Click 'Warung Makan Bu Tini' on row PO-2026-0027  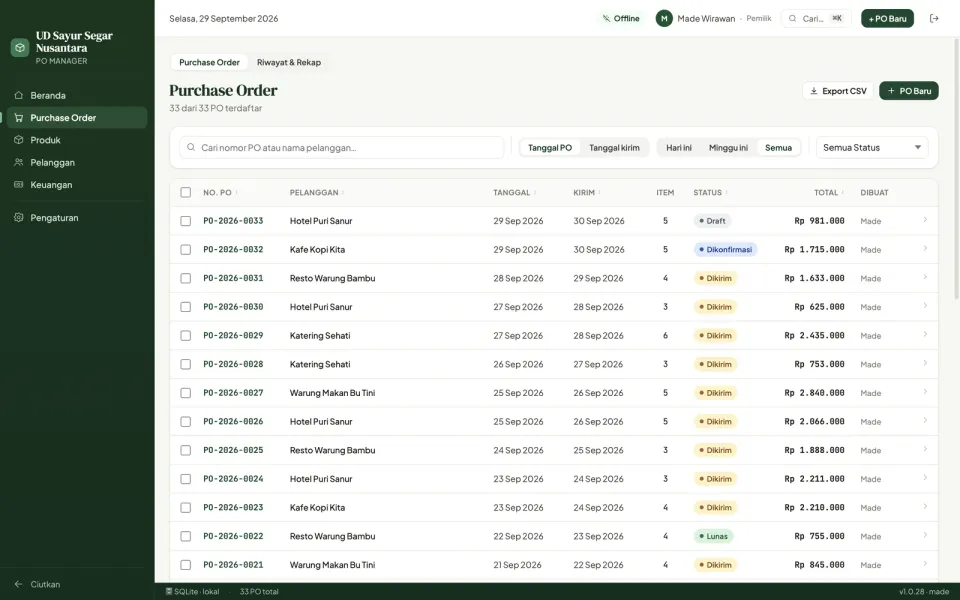(332, 393)
